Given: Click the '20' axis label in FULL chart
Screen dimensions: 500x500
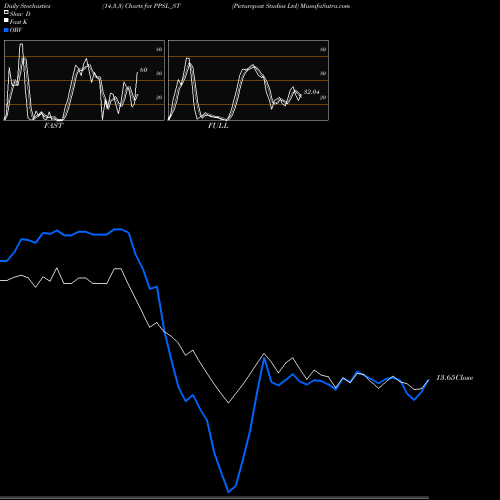Looking at the screenshot, I should [323, 97].
